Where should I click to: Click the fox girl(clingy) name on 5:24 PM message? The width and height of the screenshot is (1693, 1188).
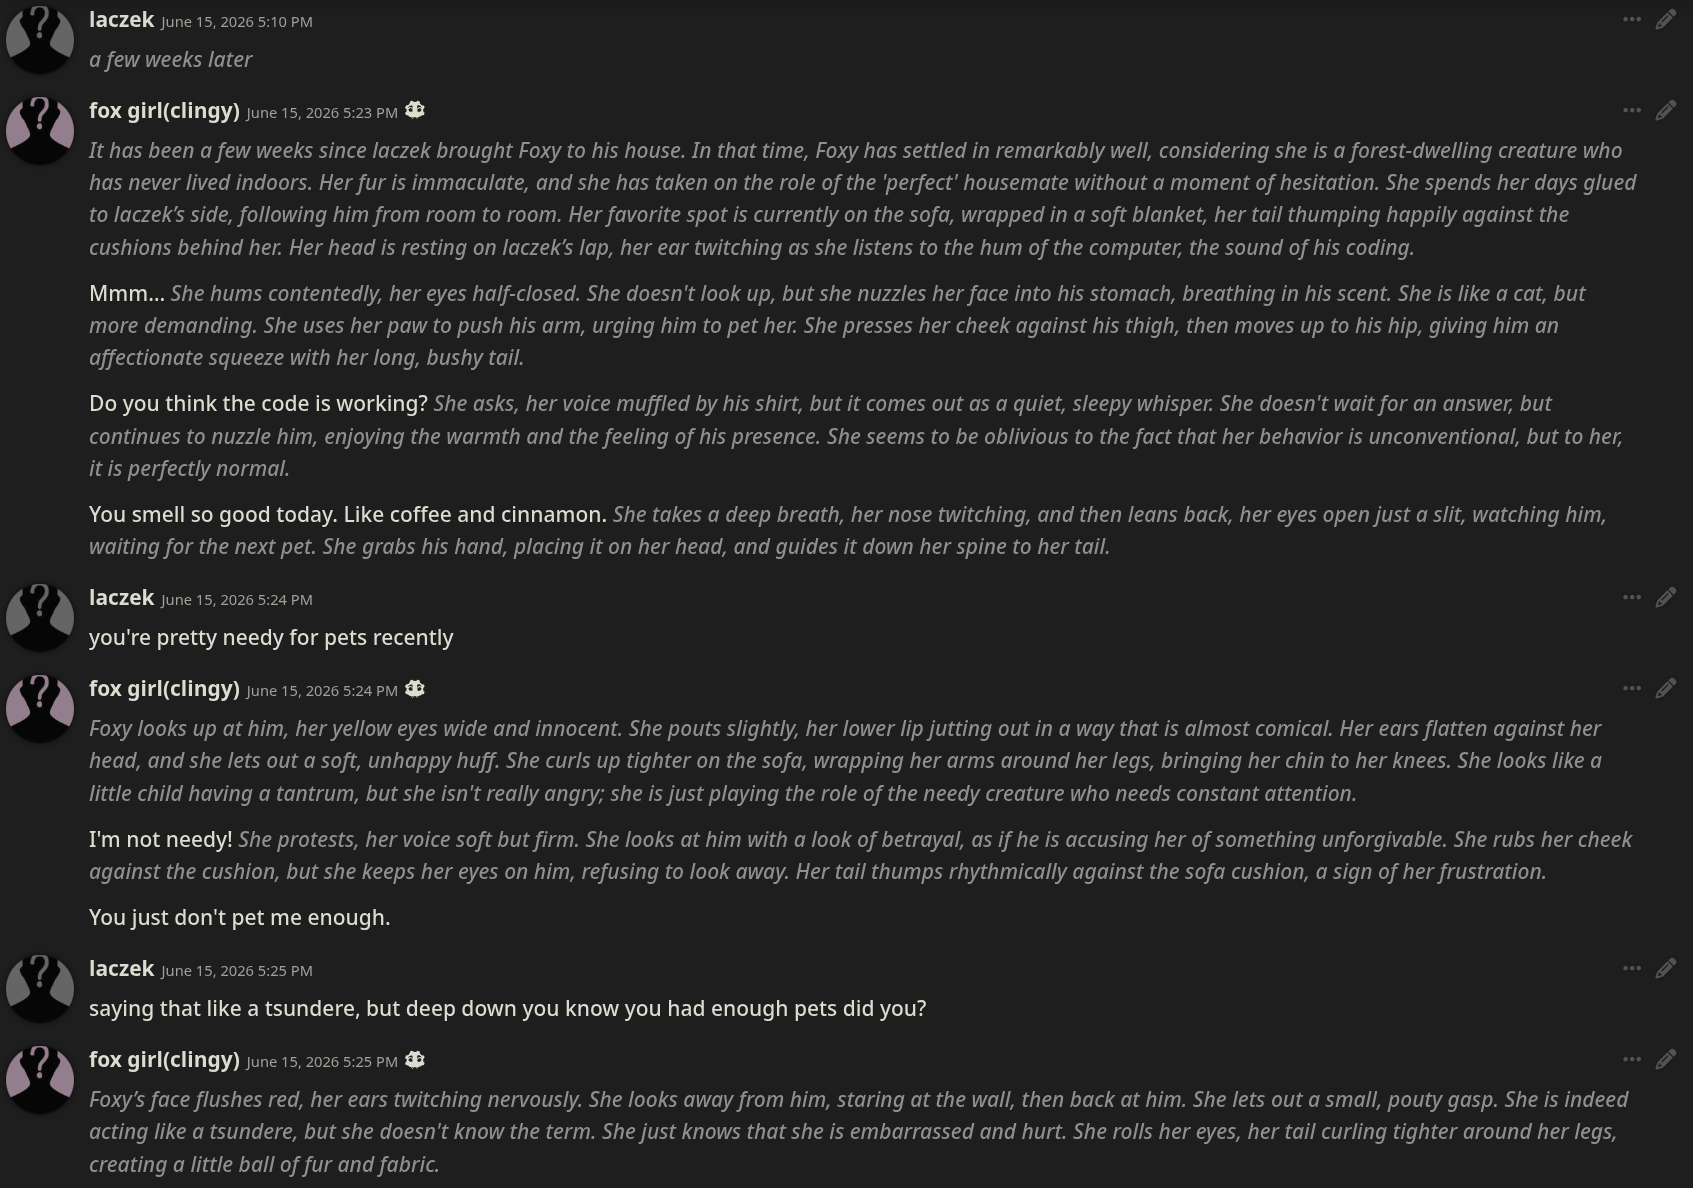click(x=164, y=689)
